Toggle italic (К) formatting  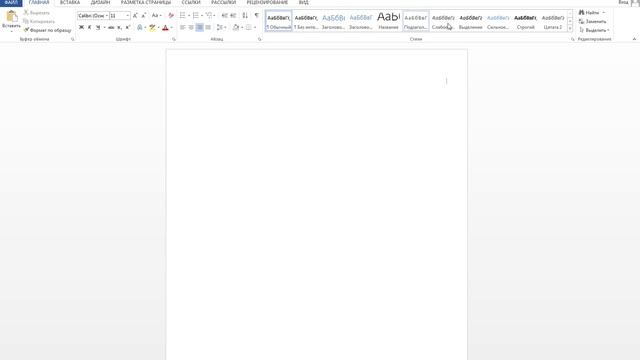click(x=89, y=27)
